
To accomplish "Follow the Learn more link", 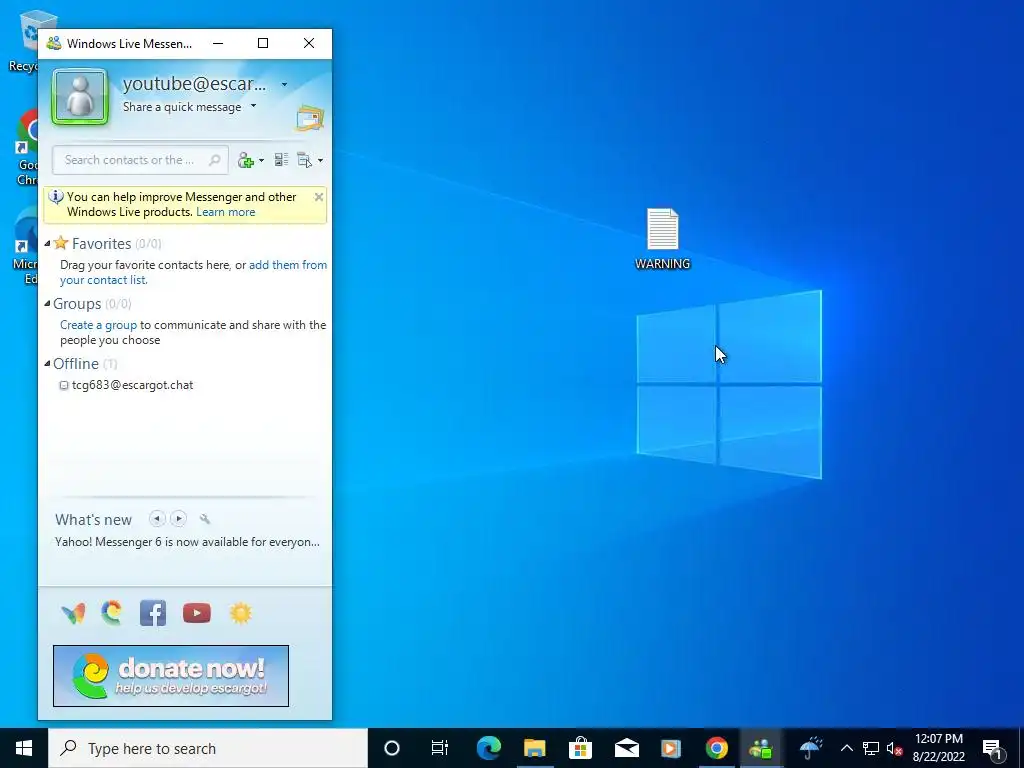I will pos(225,212).
